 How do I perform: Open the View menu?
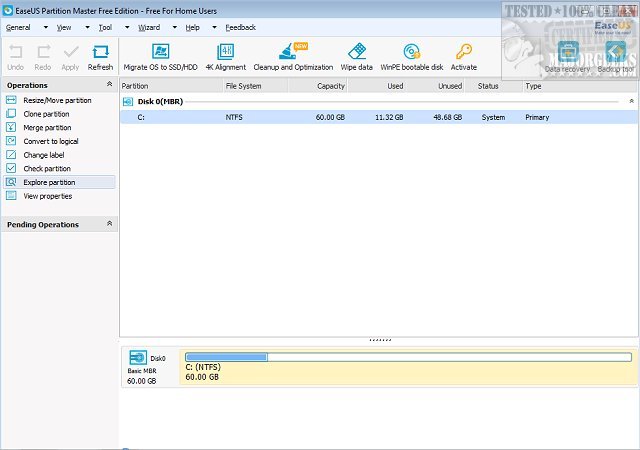pyautogui.click(x=64, y=27)
